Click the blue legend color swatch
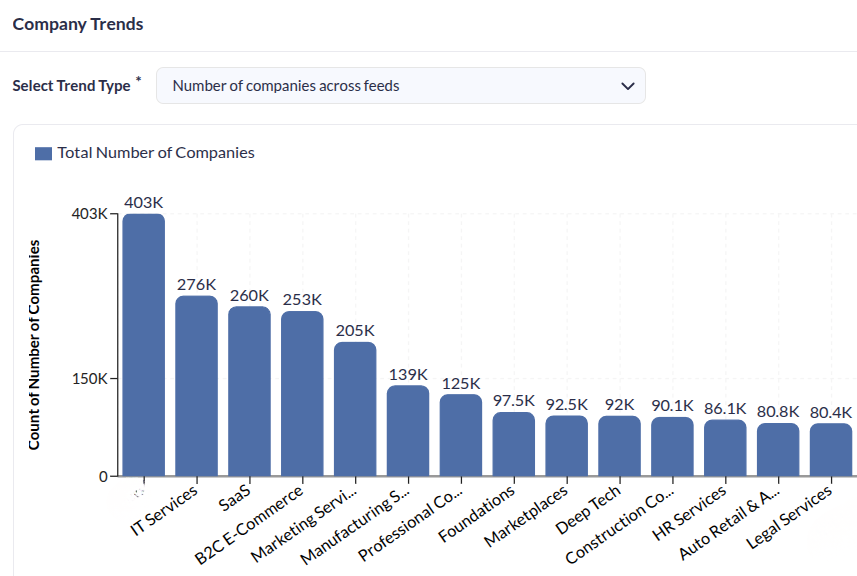Viewport: 857px width, 576px height. pyautogui.click(x=42, y=152)
